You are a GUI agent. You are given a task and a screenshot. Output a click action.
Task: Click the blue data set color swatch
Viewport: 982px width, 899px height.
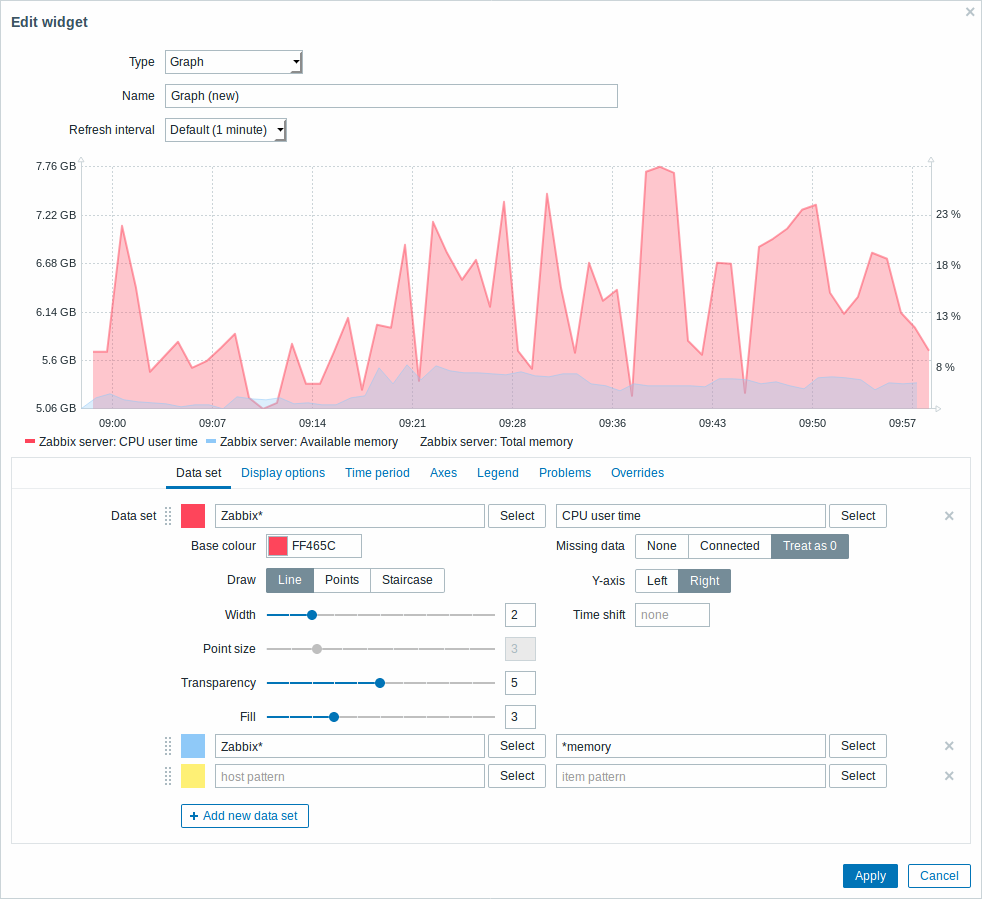point(193,746)
